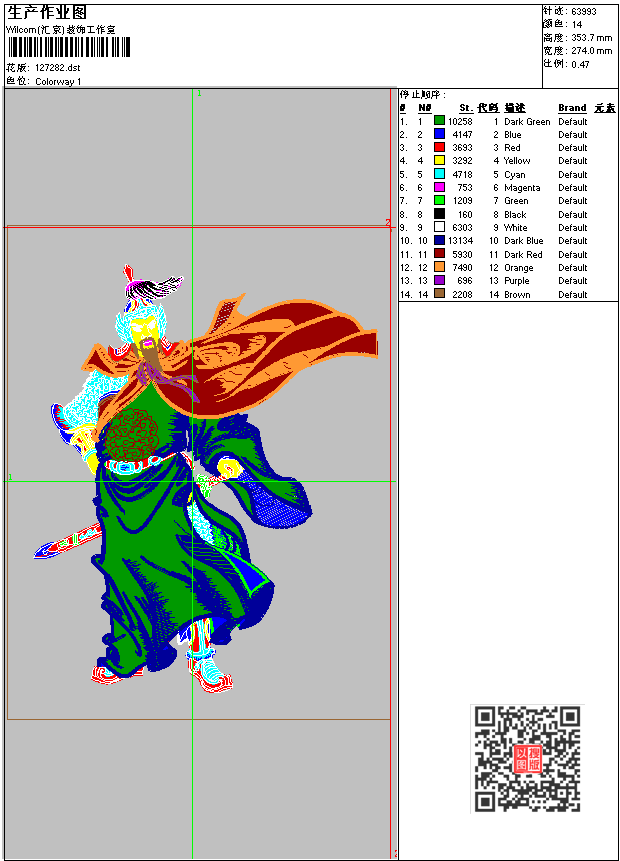Screen dimensions: 620x861
Task: Select the bright Green swatch in row 7
Action: click(x=439, y=200)
